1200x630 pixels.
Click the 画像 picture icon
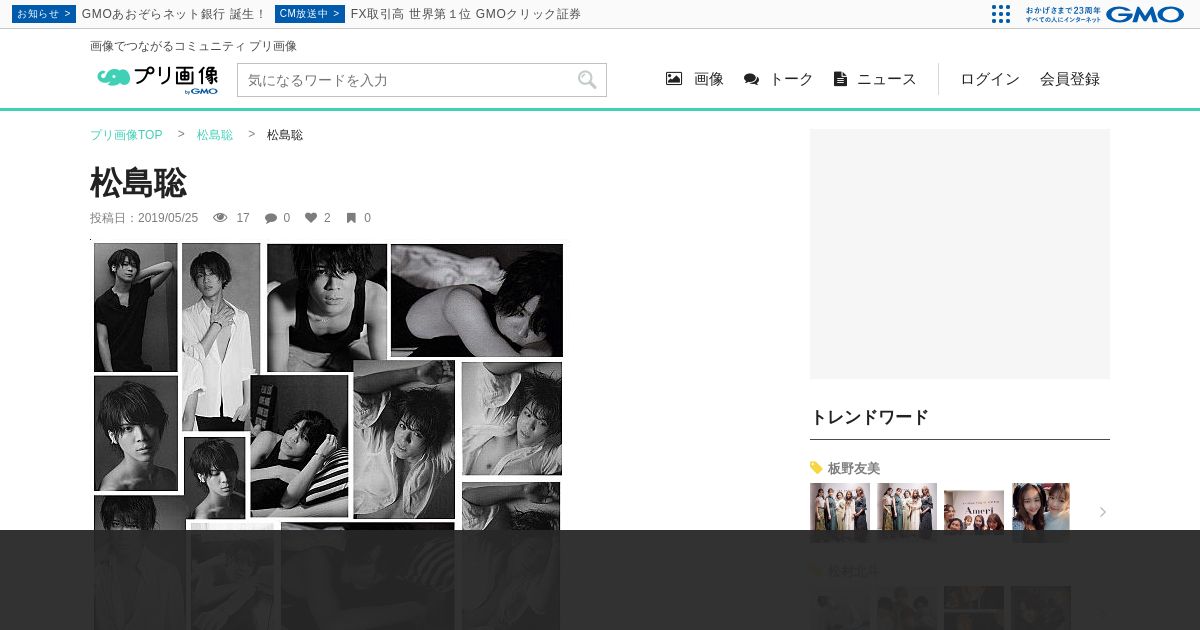click(674, 79)
